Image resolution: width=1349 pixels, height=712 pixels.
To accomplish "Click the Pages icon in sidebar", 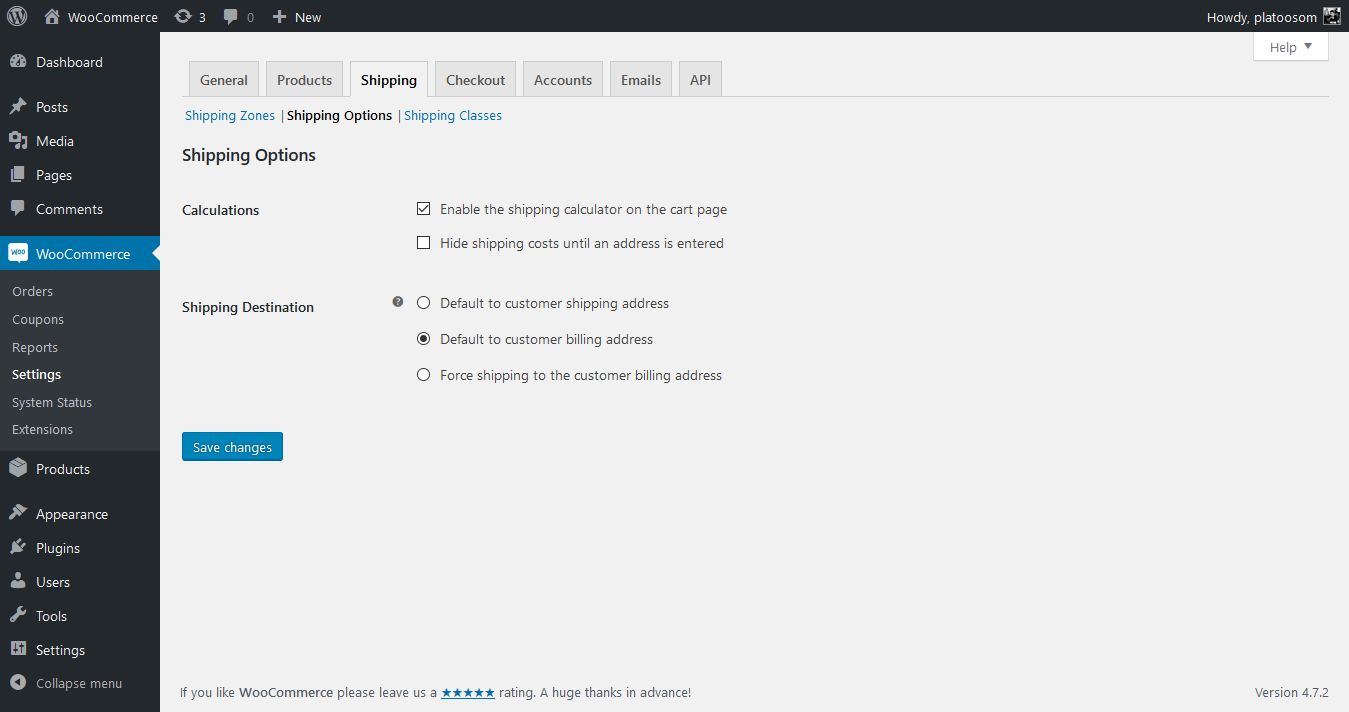I will tap(18, 175).
